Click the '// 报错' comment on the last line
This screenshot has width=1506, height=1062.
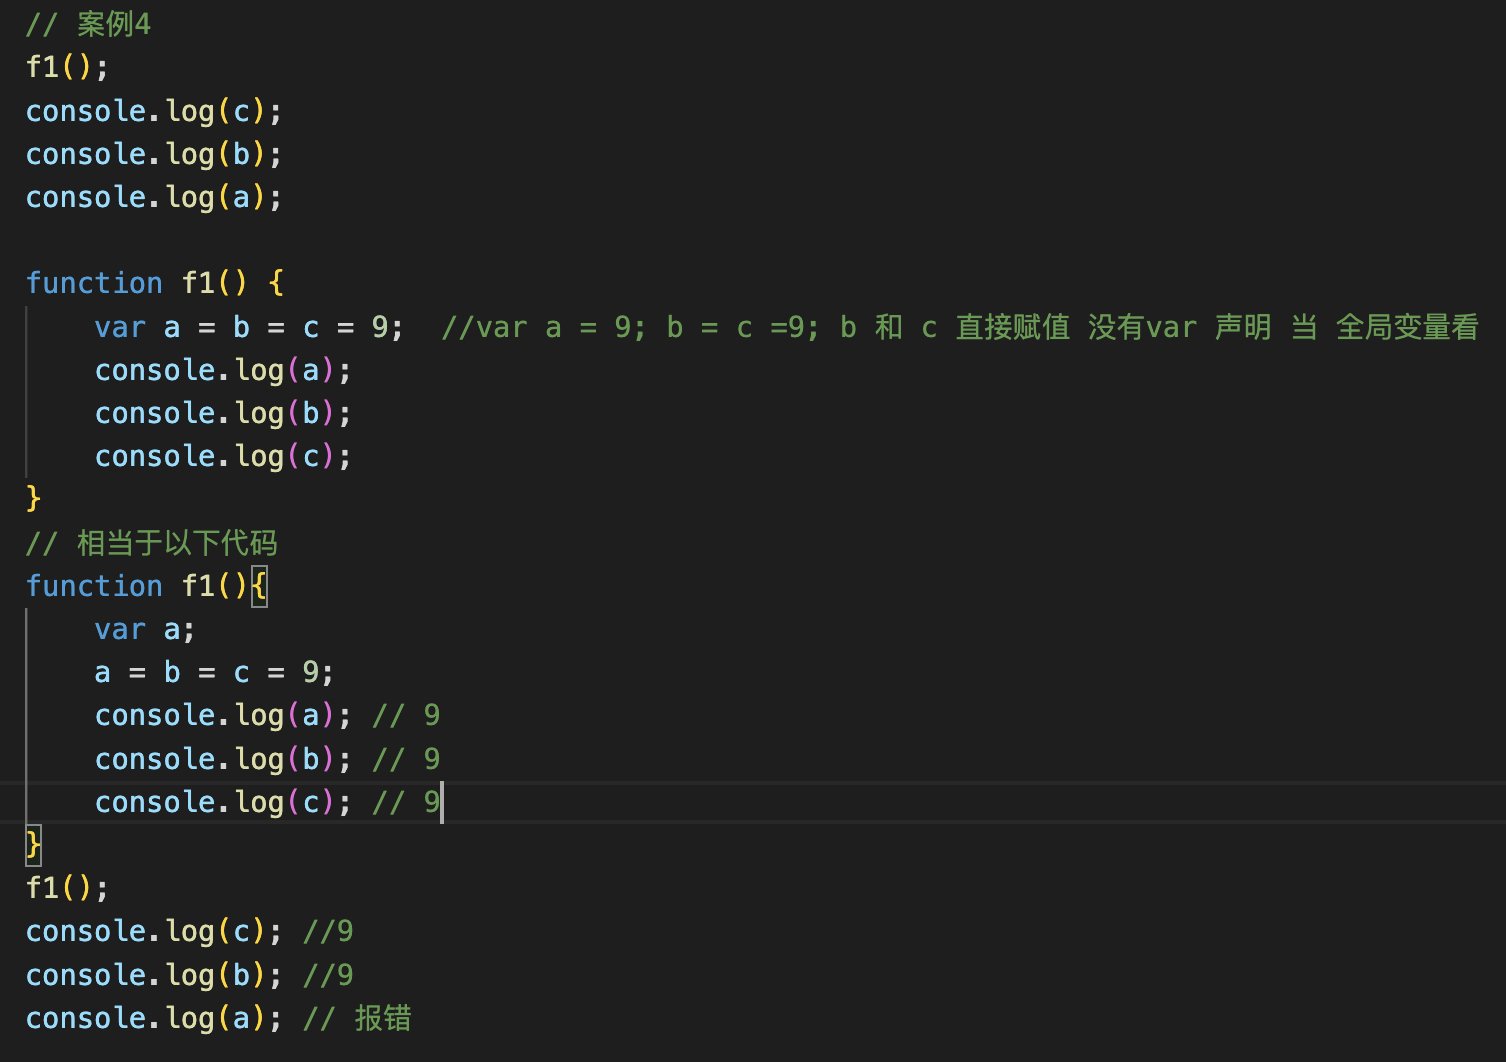point(357,1018)
